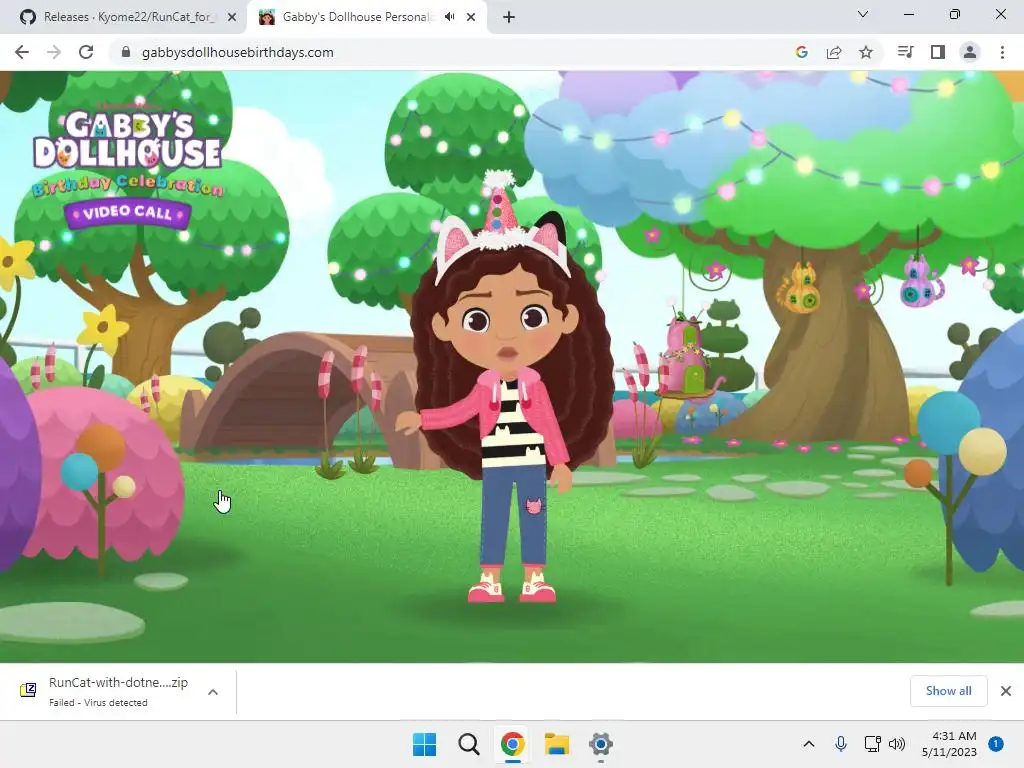Click the "Failed - Virus detected" status text
This screenshot has height=768, width=1024.
pos(98,703)
